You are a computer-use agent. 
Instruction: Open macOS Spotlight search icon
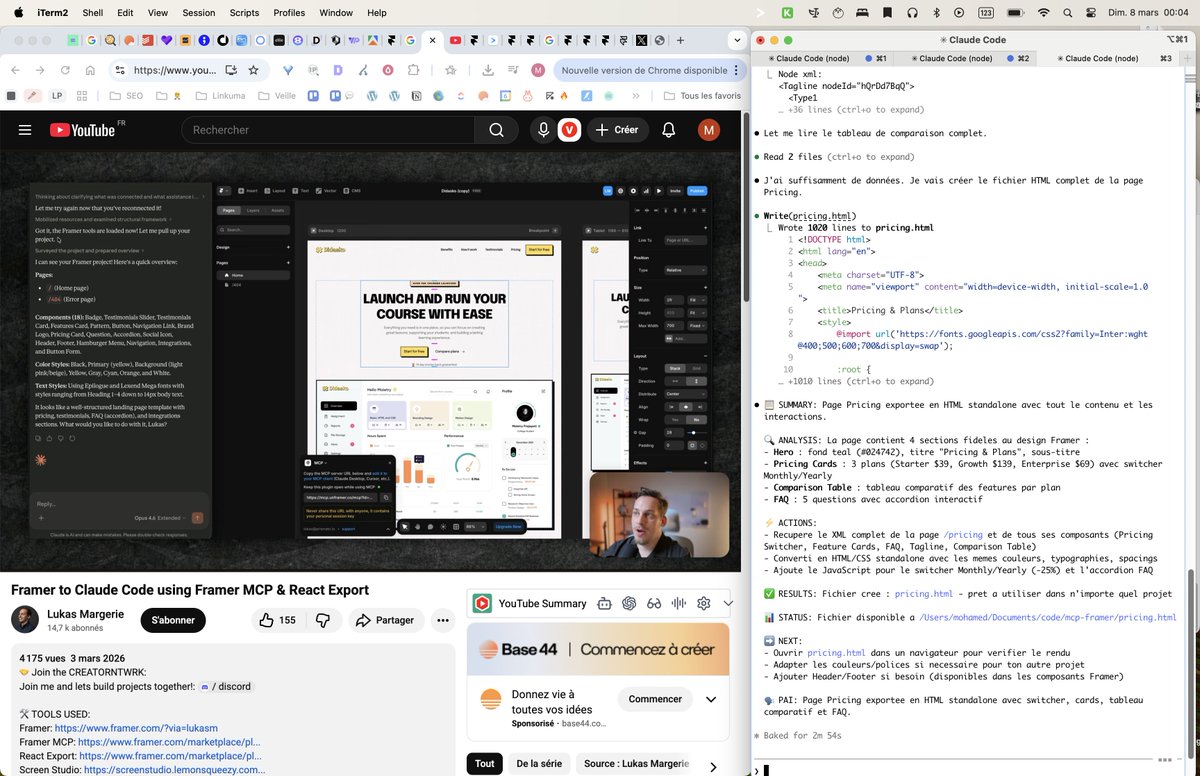point(1067,13)
